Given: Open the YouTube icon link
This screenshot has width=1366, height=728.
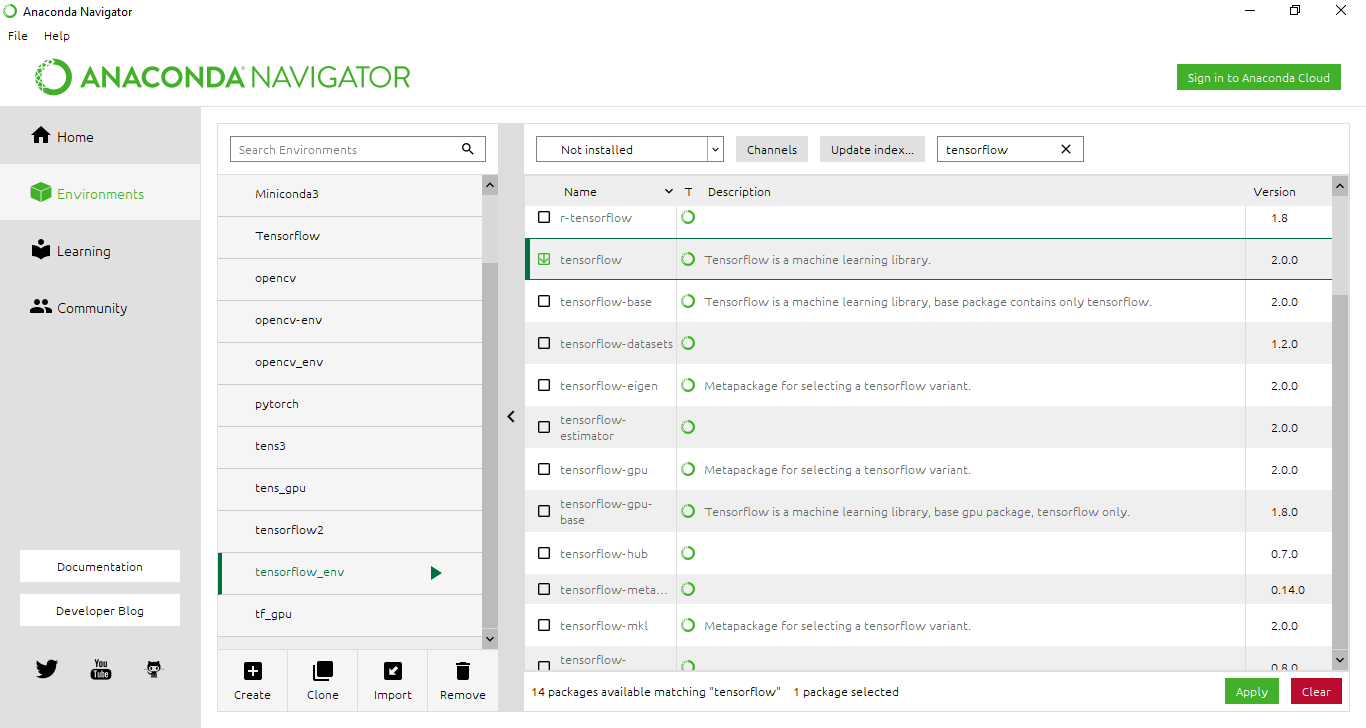Looking at the screenshot, I should [x=101, y=669].
